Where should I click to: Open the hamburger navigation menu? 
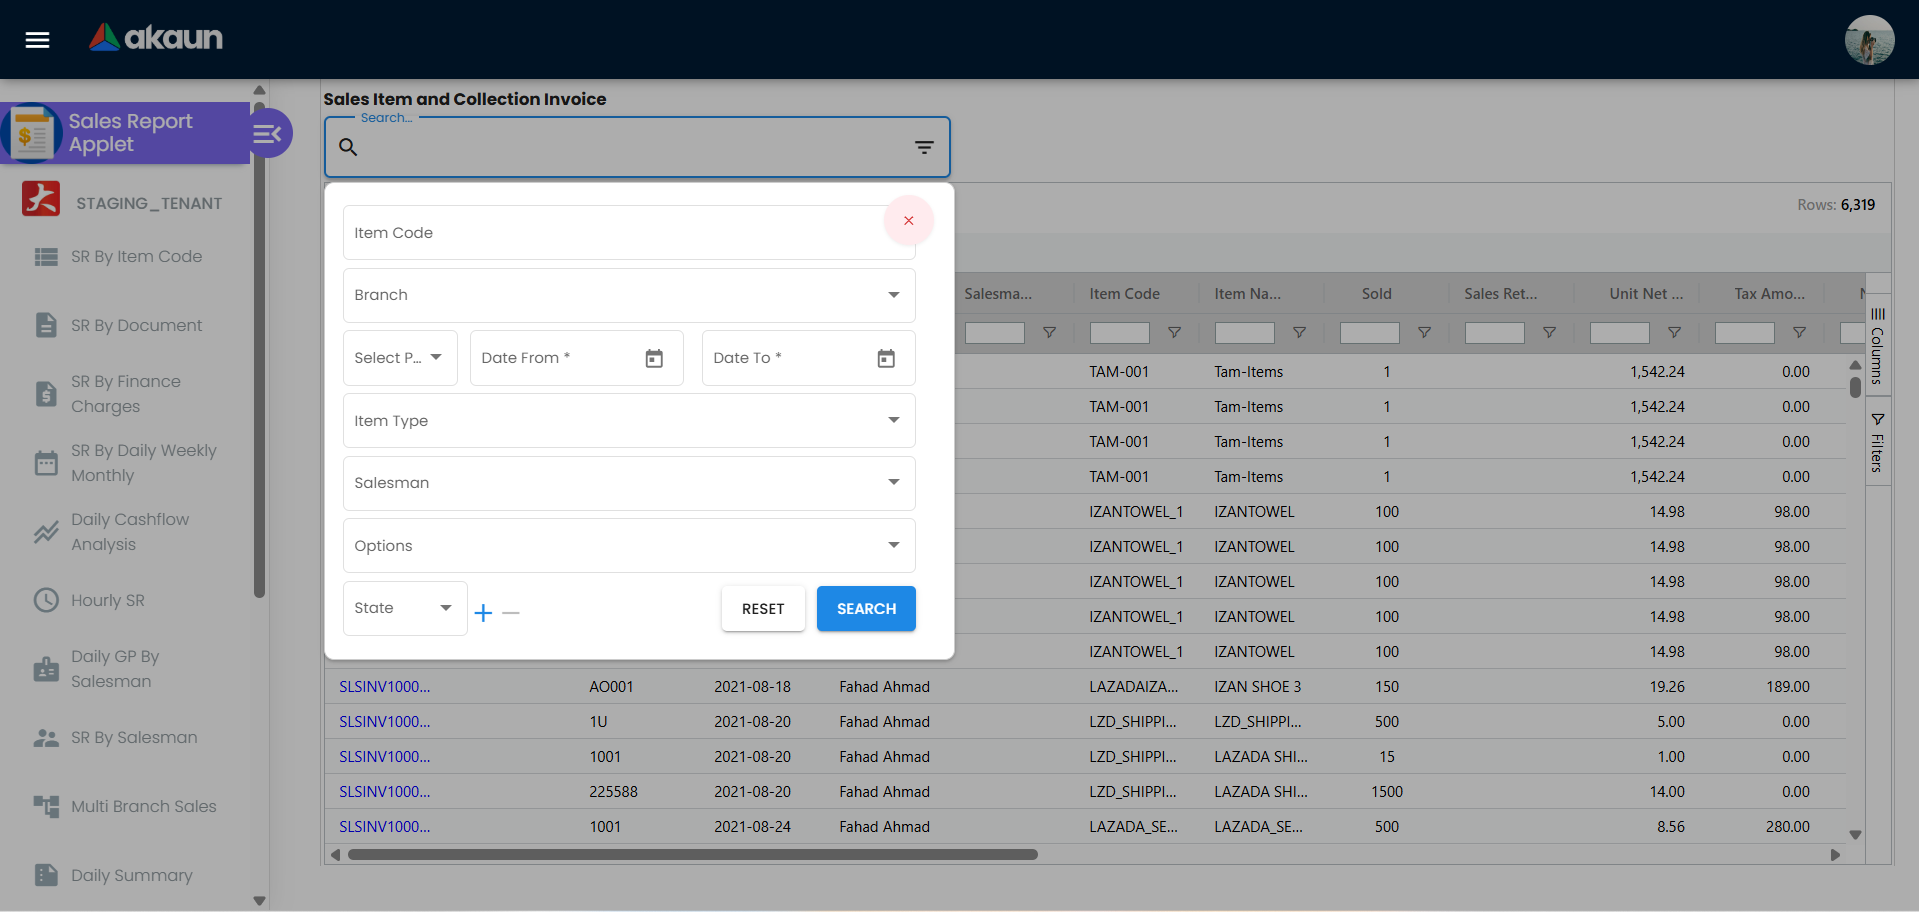[36, 40]
